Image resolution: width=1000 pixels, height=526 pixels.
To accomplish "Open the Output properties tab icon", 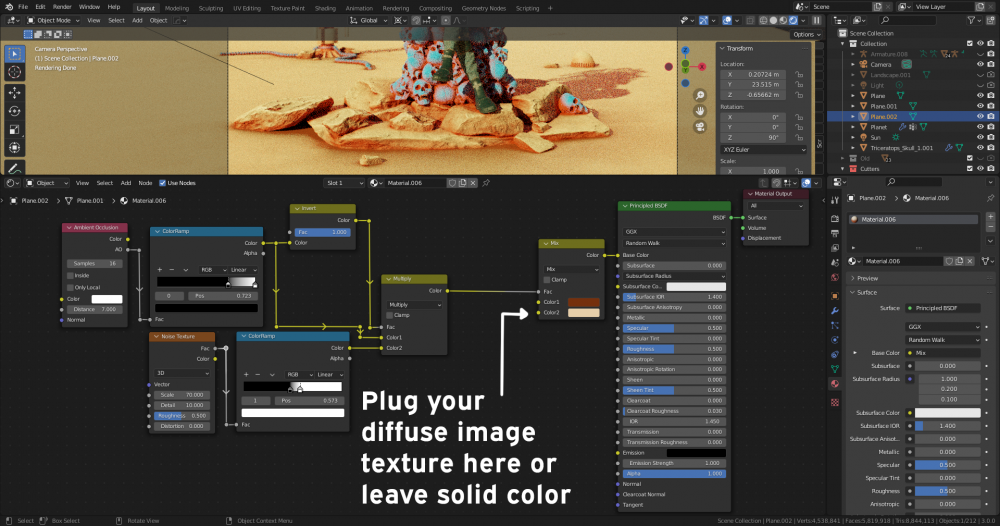I will click(835, 233).
